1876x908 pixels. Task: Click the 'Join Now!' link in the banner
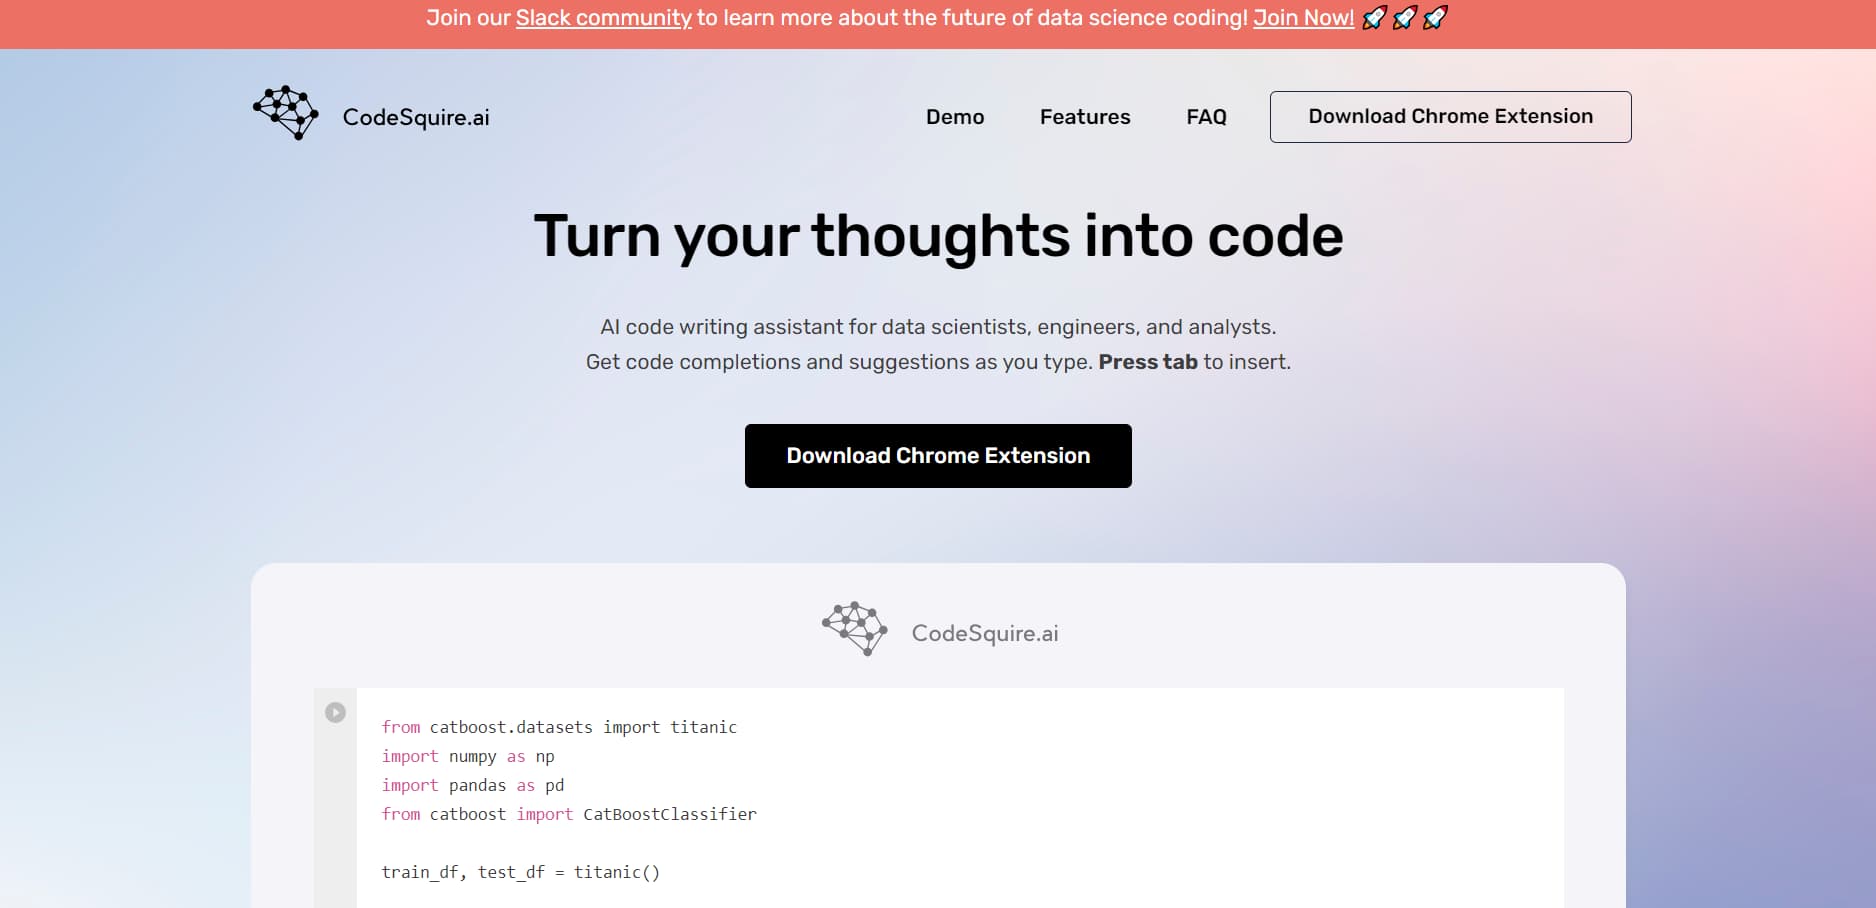pyautogui.click(x=1303, y=17)
